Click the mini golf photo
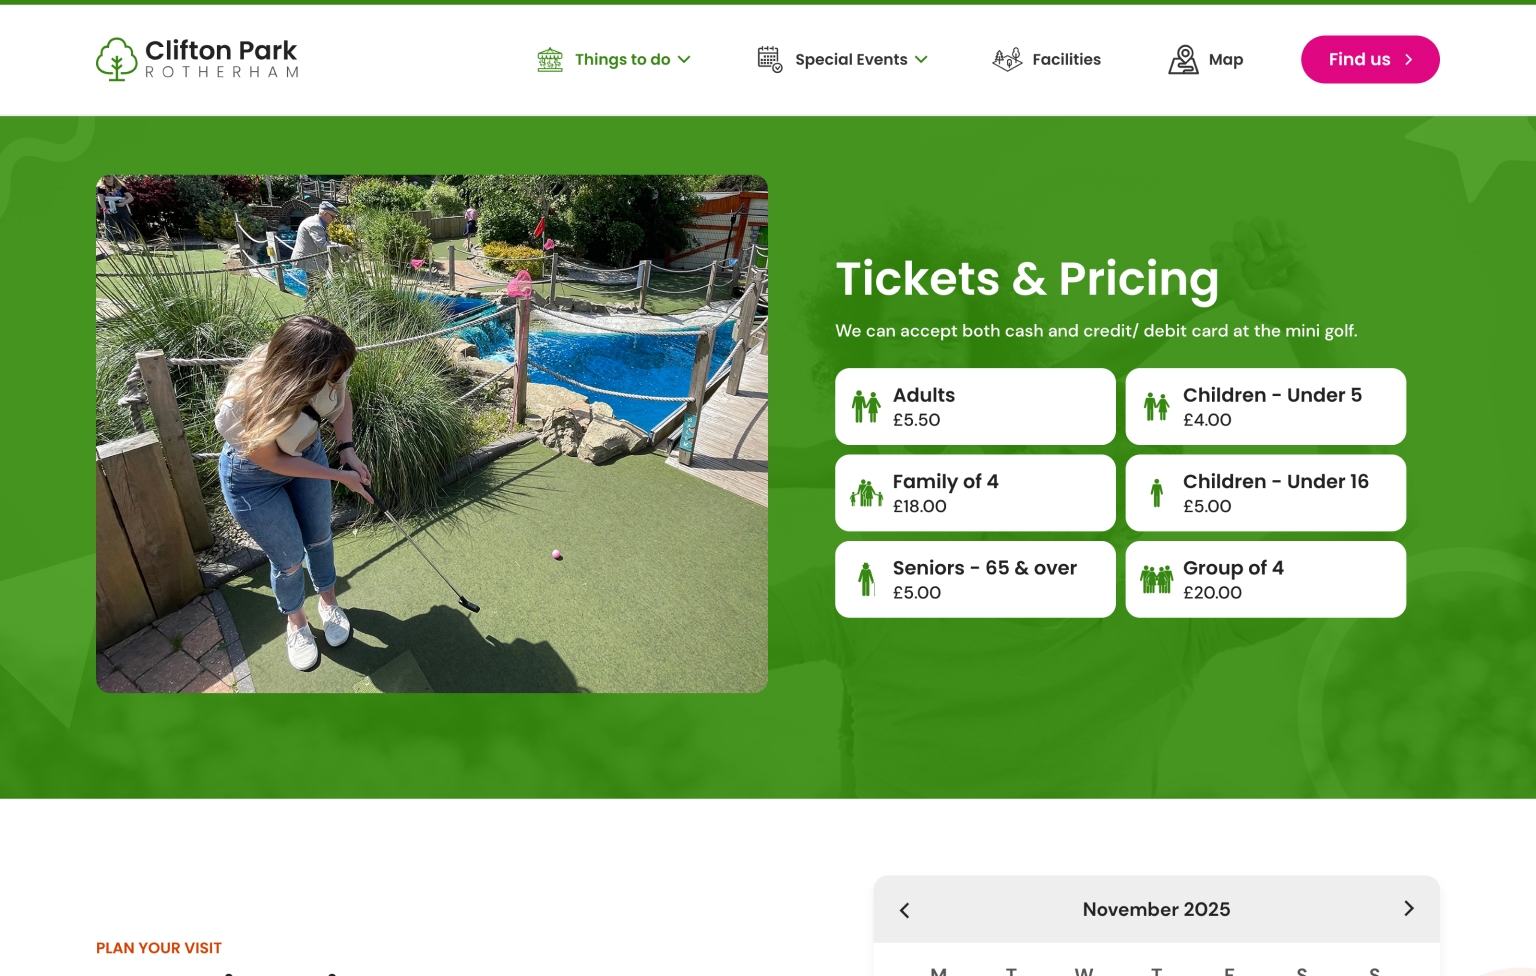 tap(432, 434)
